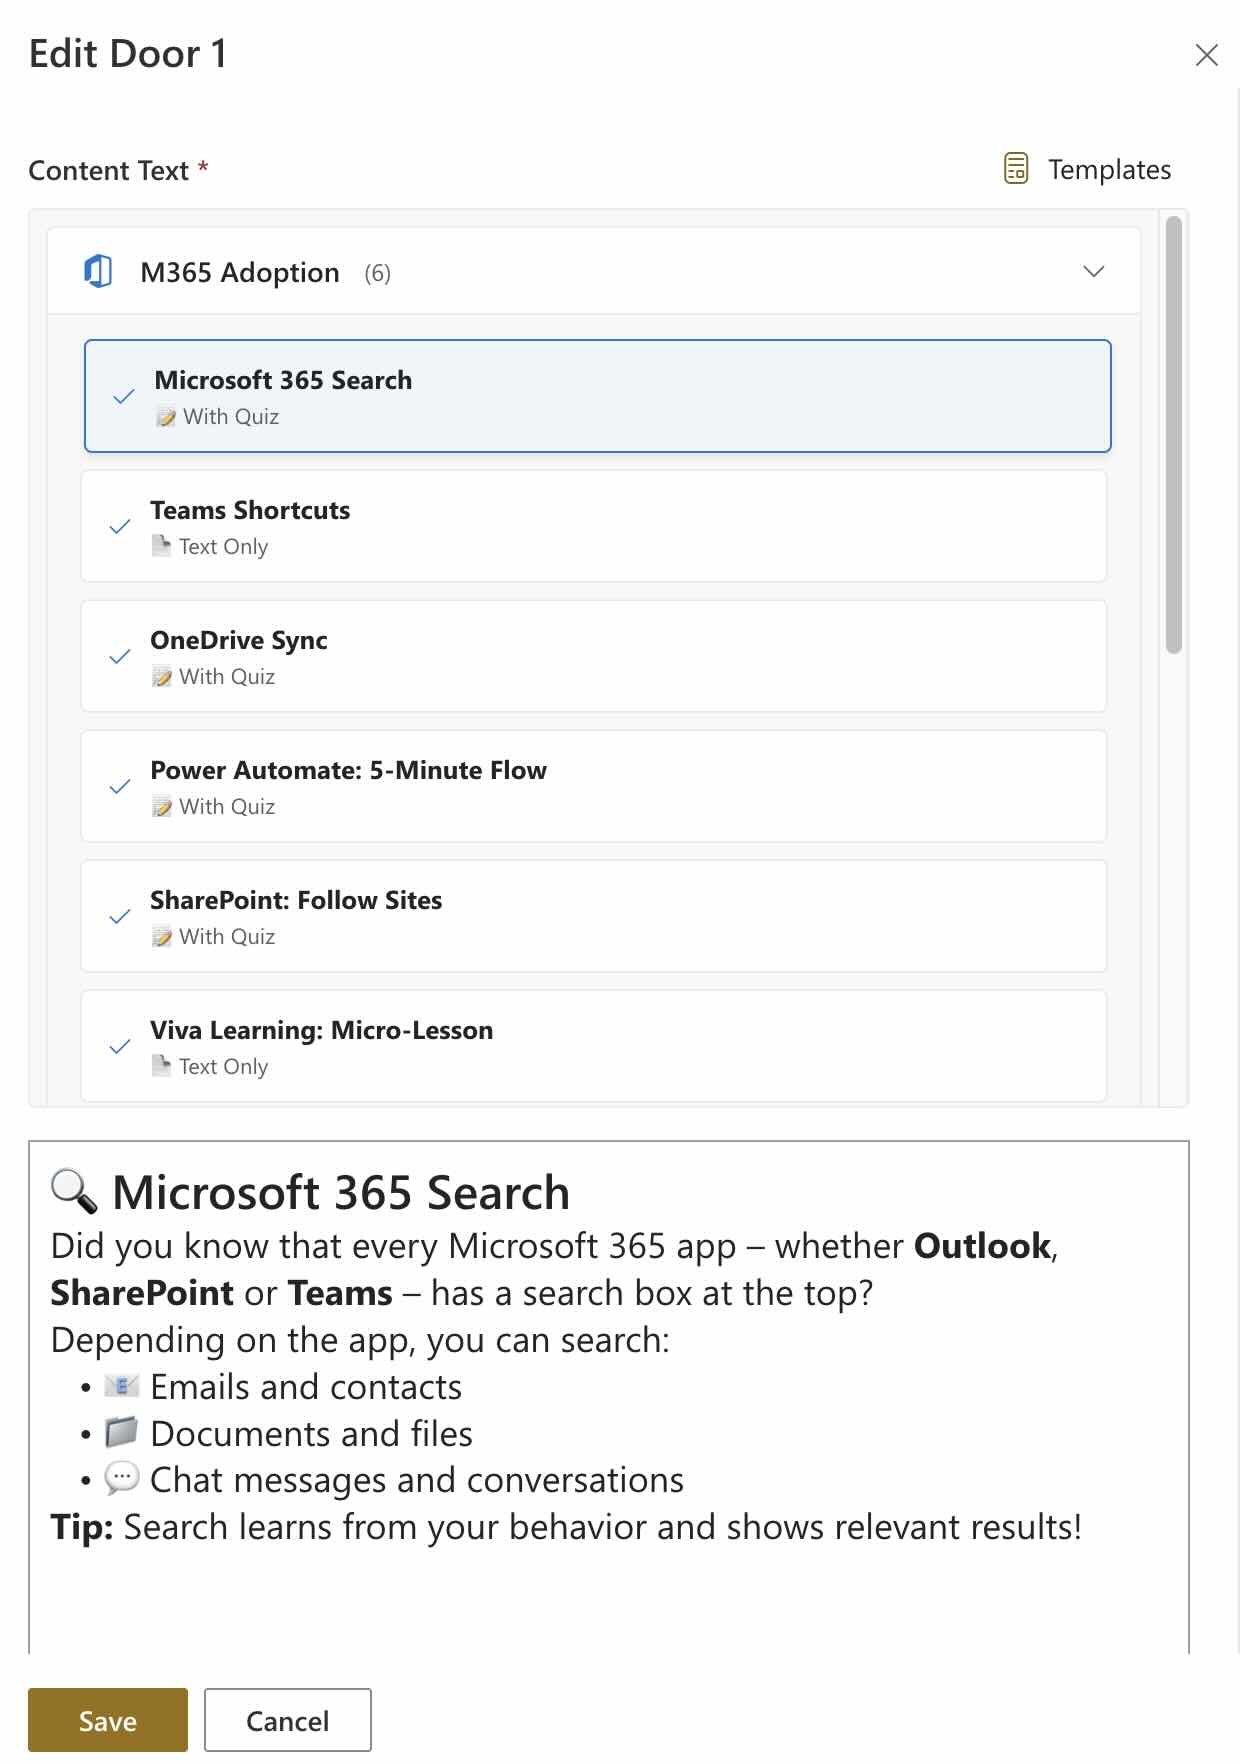
Task: Click document icon under Viva Learning template
Action: pos(161,1066)
